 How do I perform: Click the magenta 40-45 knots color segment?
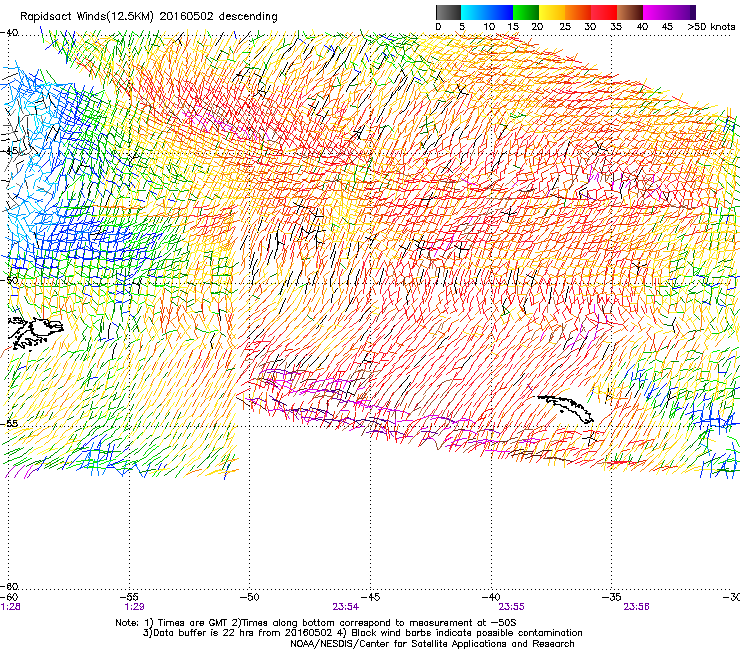(x=656, y=12)
